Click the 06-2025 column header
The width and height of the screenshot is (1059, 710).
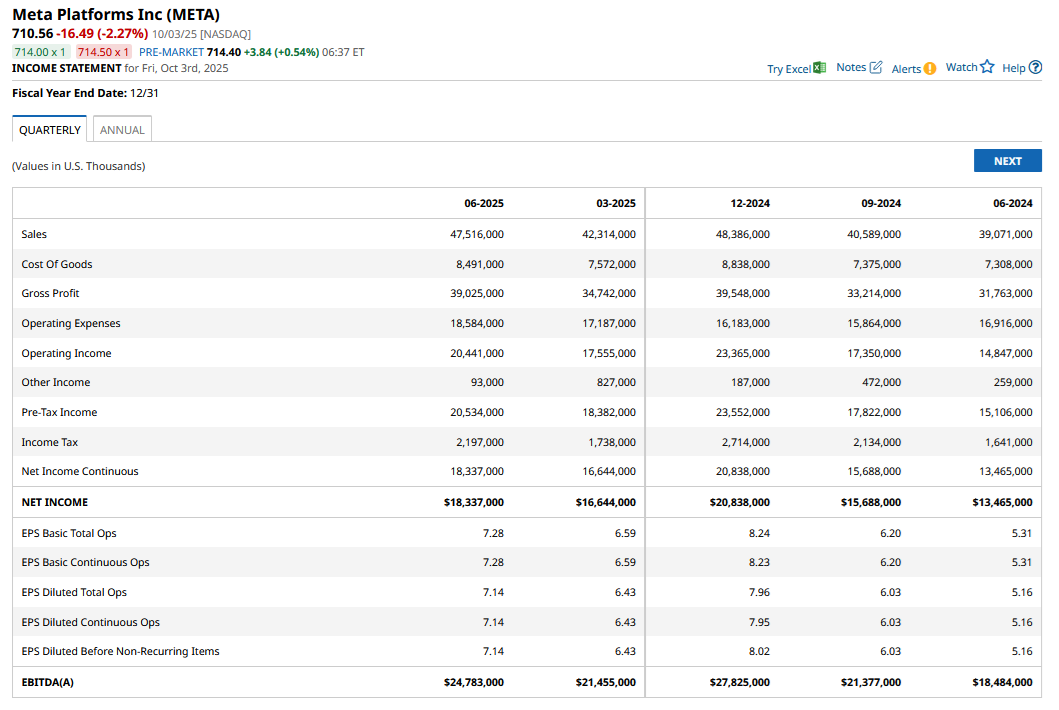[x=484, y=203]
